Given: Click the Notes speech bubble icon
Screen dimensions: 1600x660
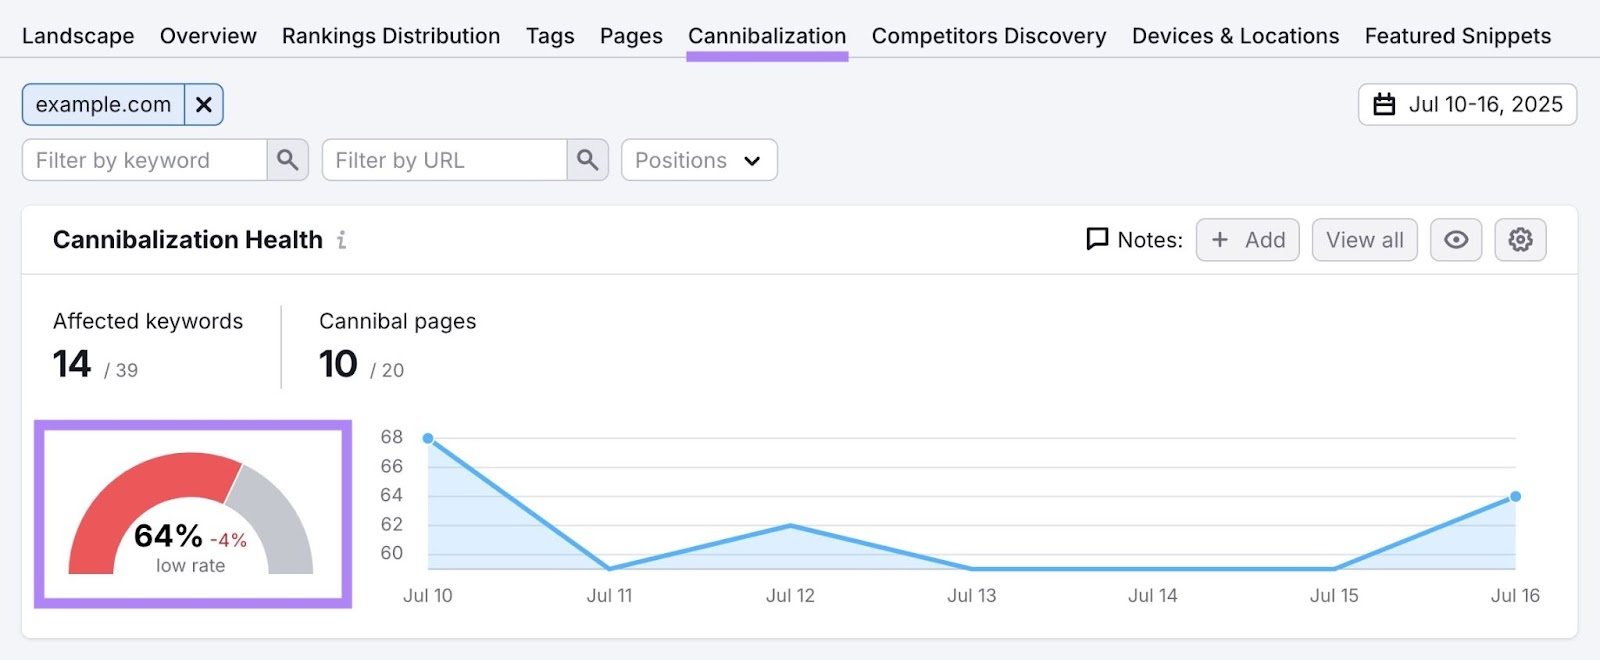Looking at the screenshot, I should click(1097, 240).
